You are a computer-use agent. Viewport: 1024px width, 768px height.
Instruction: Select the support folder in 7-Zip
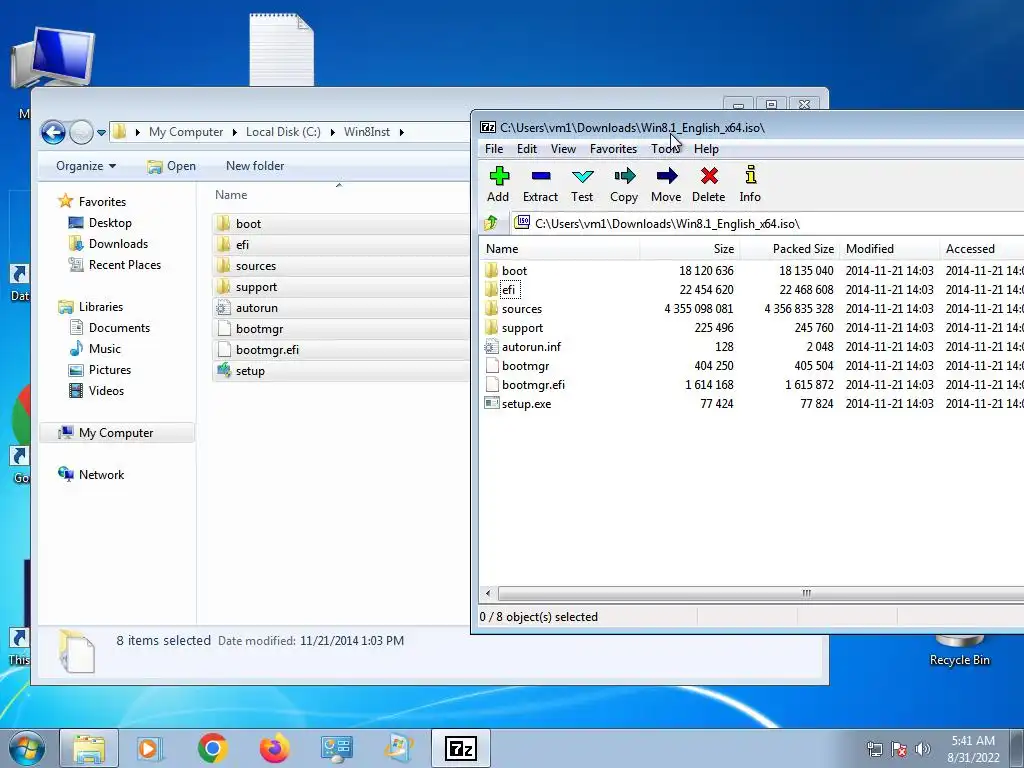(522, 328)
